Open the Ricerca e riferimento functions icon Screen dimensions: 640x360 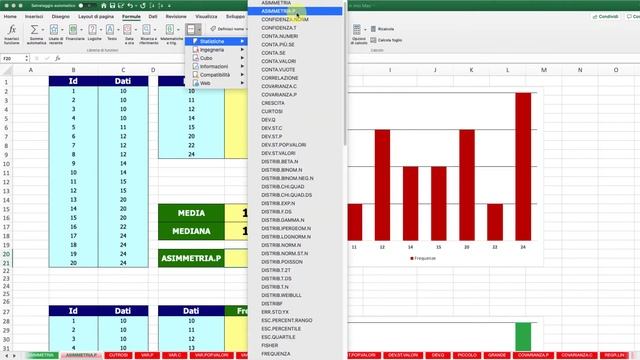[x=146, y=29]
